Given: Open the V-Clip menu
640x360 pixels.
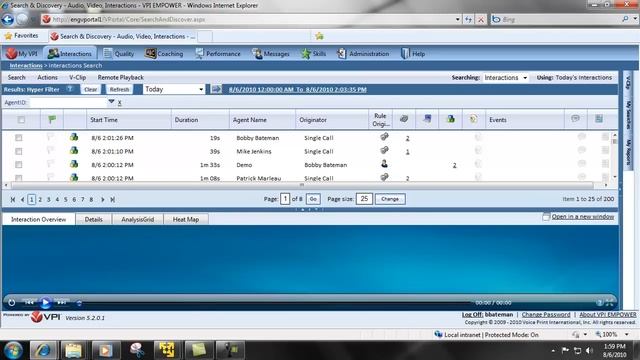Looking at the screenshot, I should [x=78, y=77].
